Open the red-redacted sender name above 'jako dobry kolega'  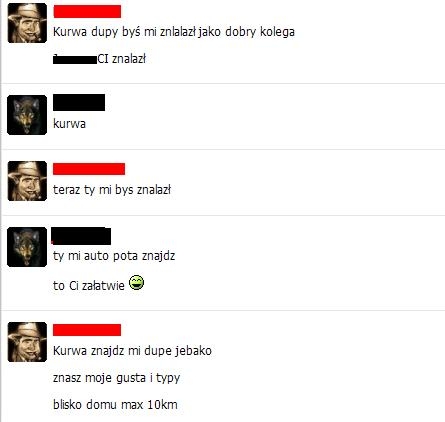coord(87,11)
